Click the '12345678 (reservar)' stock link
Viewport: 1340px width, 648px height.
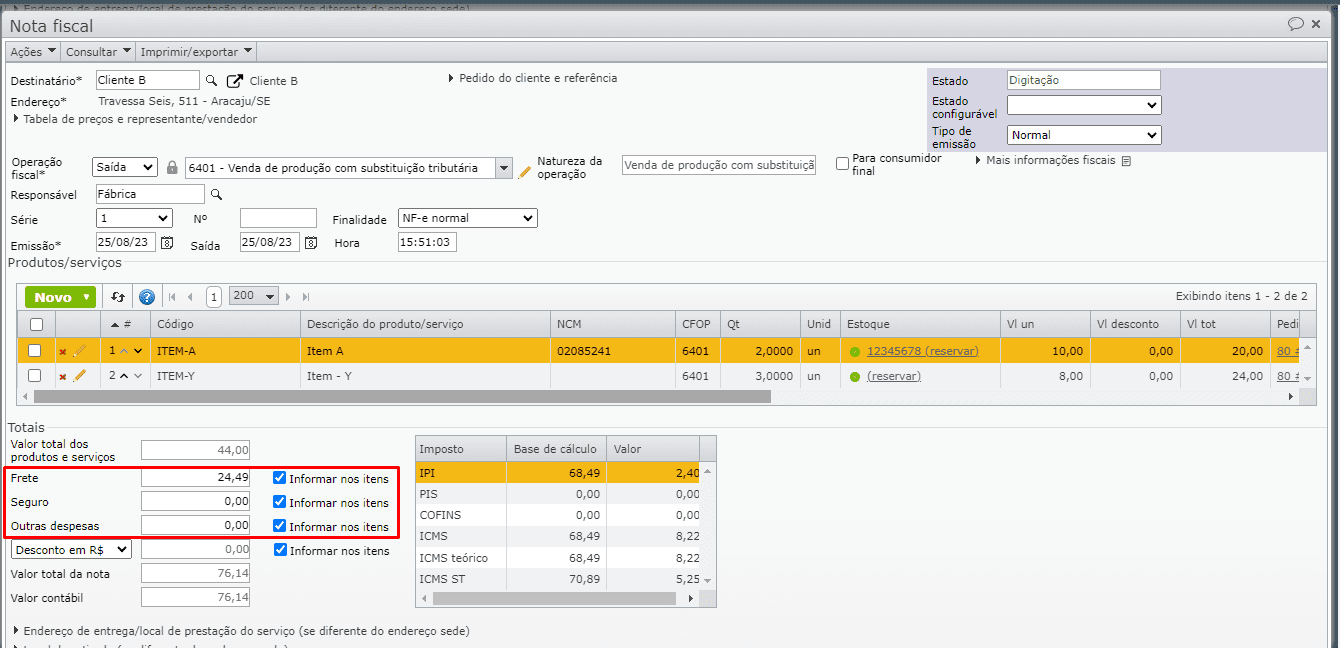tap(922, 351)
